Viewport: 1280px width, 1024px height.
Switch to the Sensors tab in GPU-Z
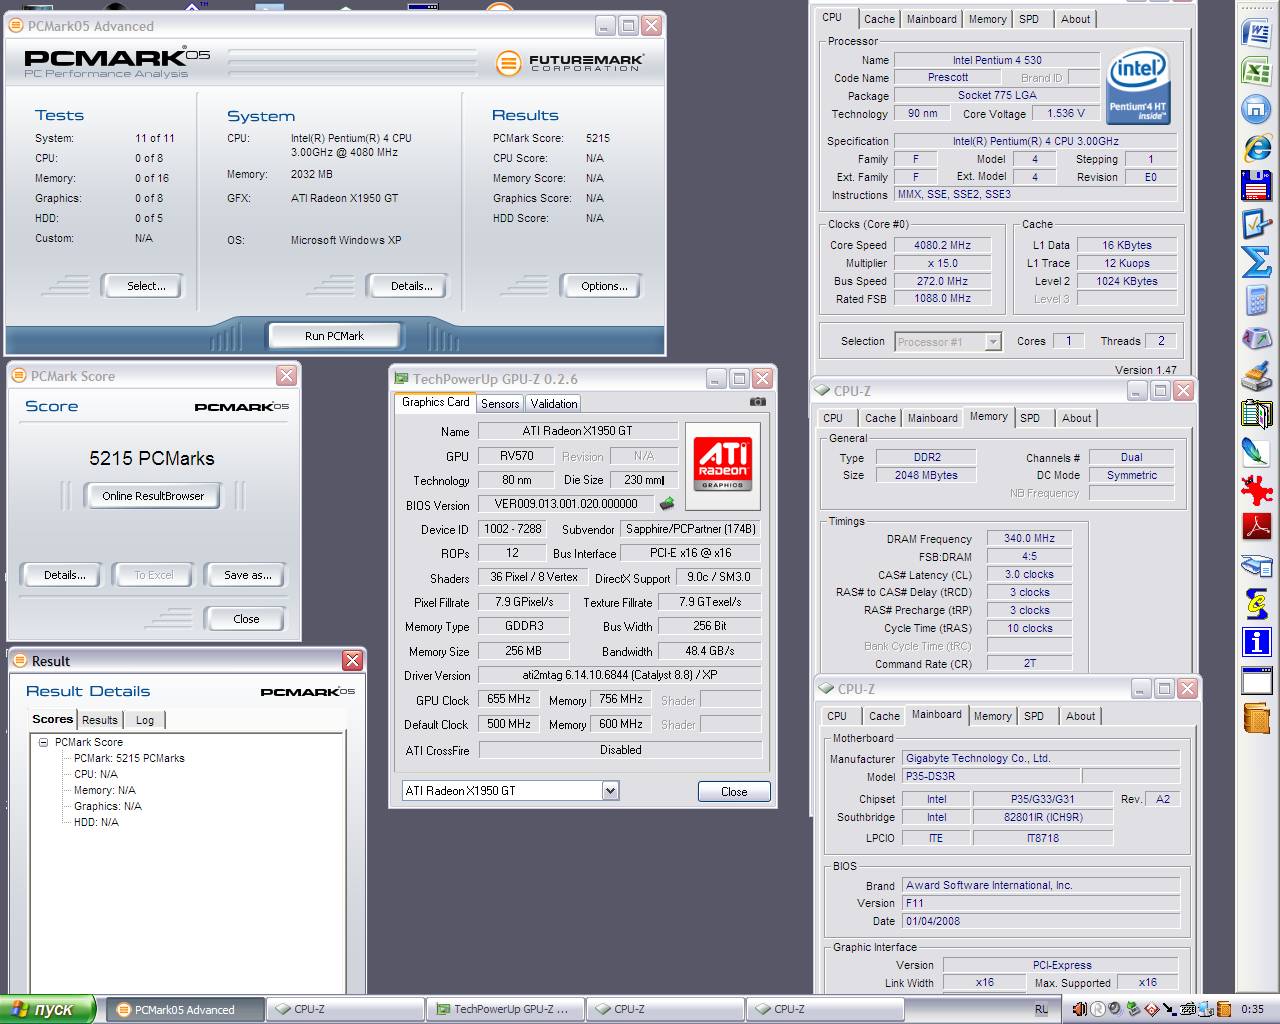500,403
